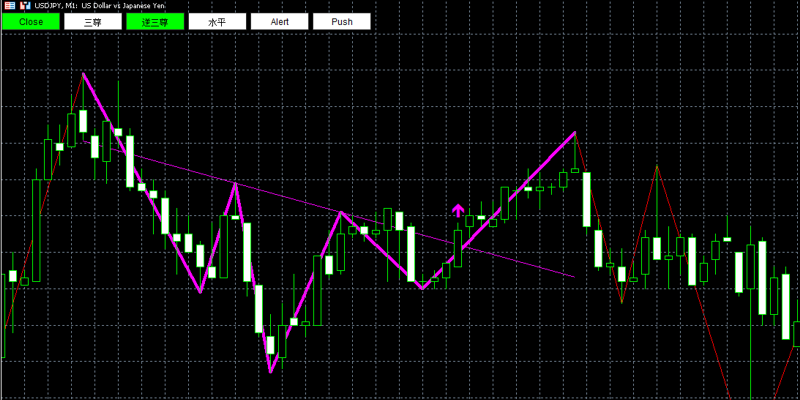The image size is (800, 400).
Task: Click the red table icon in title bar
Action: pos(10,6)
